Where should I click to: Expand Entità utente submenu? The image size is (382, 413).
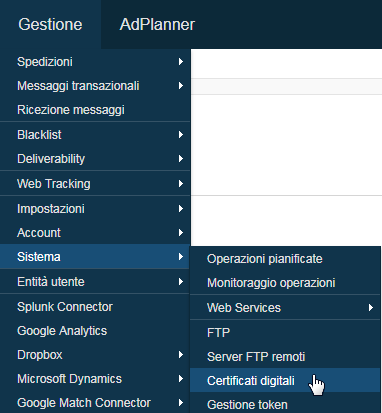[x=95, y=282]
